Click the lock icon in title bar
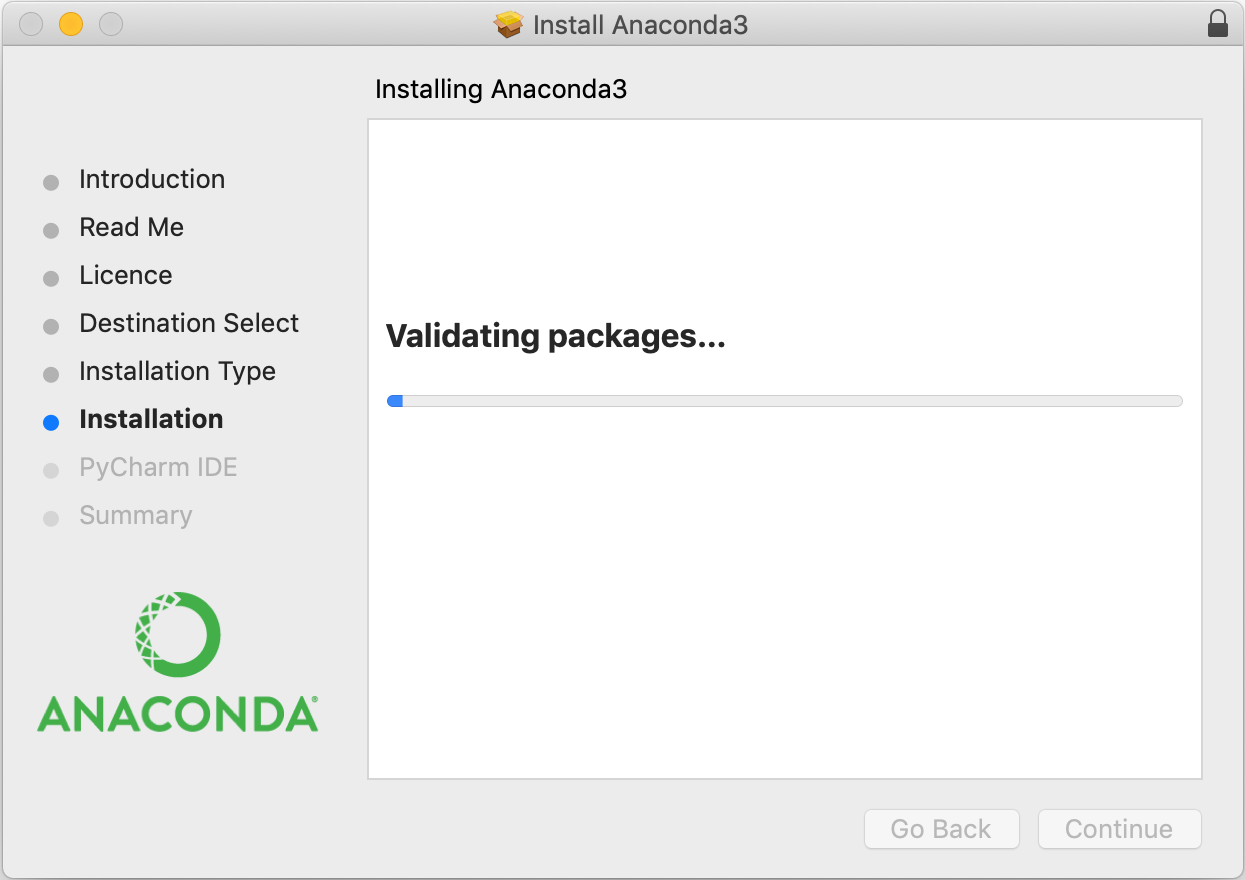The width and height of the screenshot is (1245, 880). pyautogui.click(x=1217, y=24)
